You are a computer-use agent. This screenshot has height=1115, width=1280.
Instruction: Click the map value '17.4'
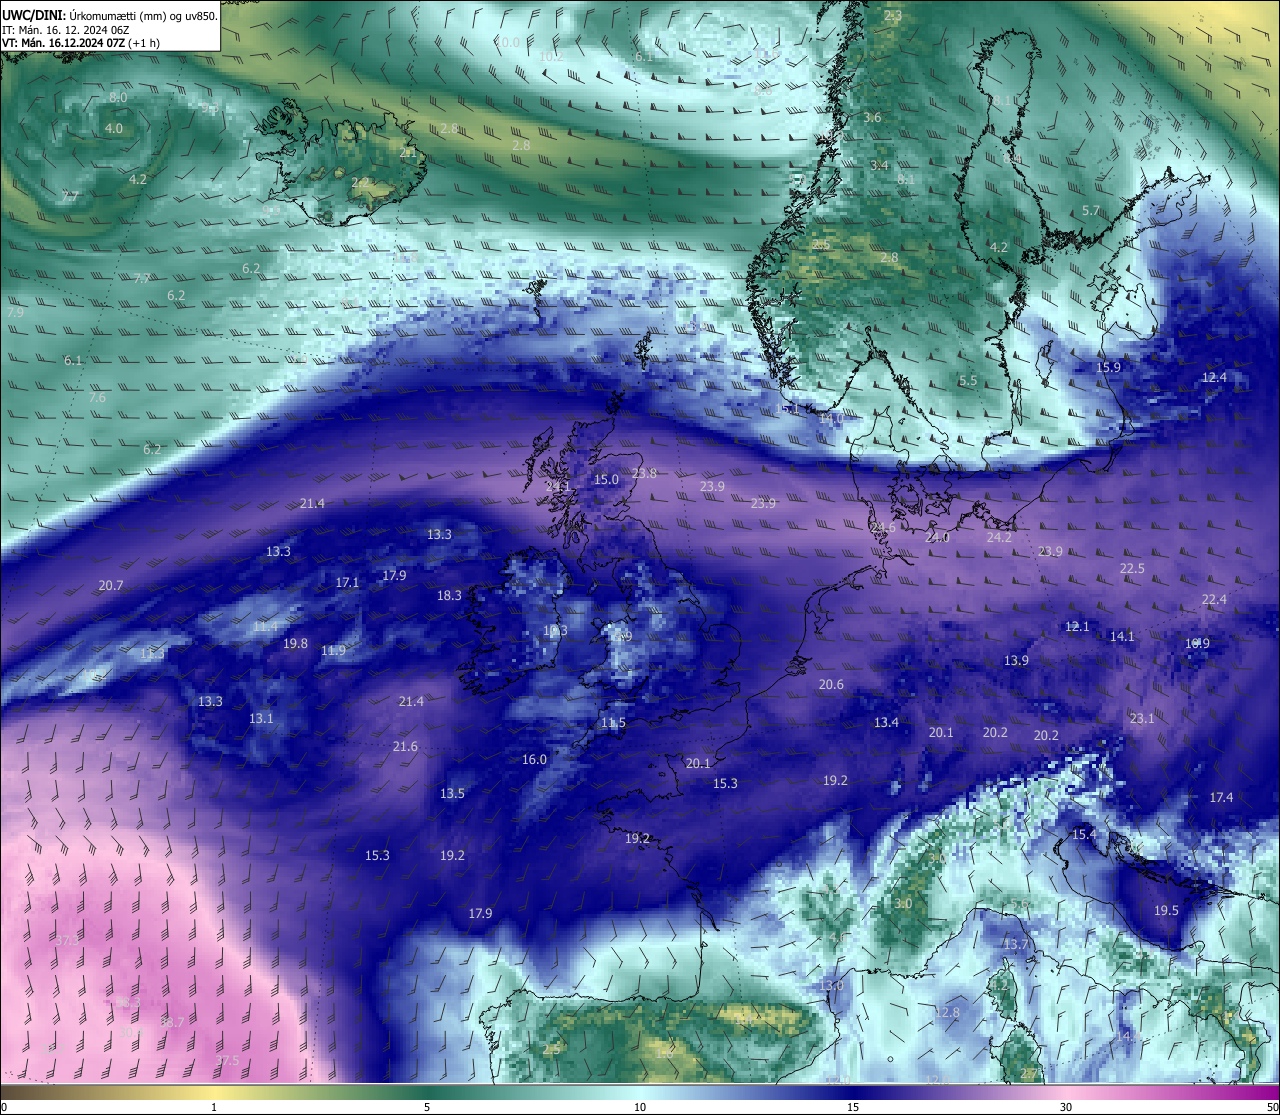(1221, 797)
